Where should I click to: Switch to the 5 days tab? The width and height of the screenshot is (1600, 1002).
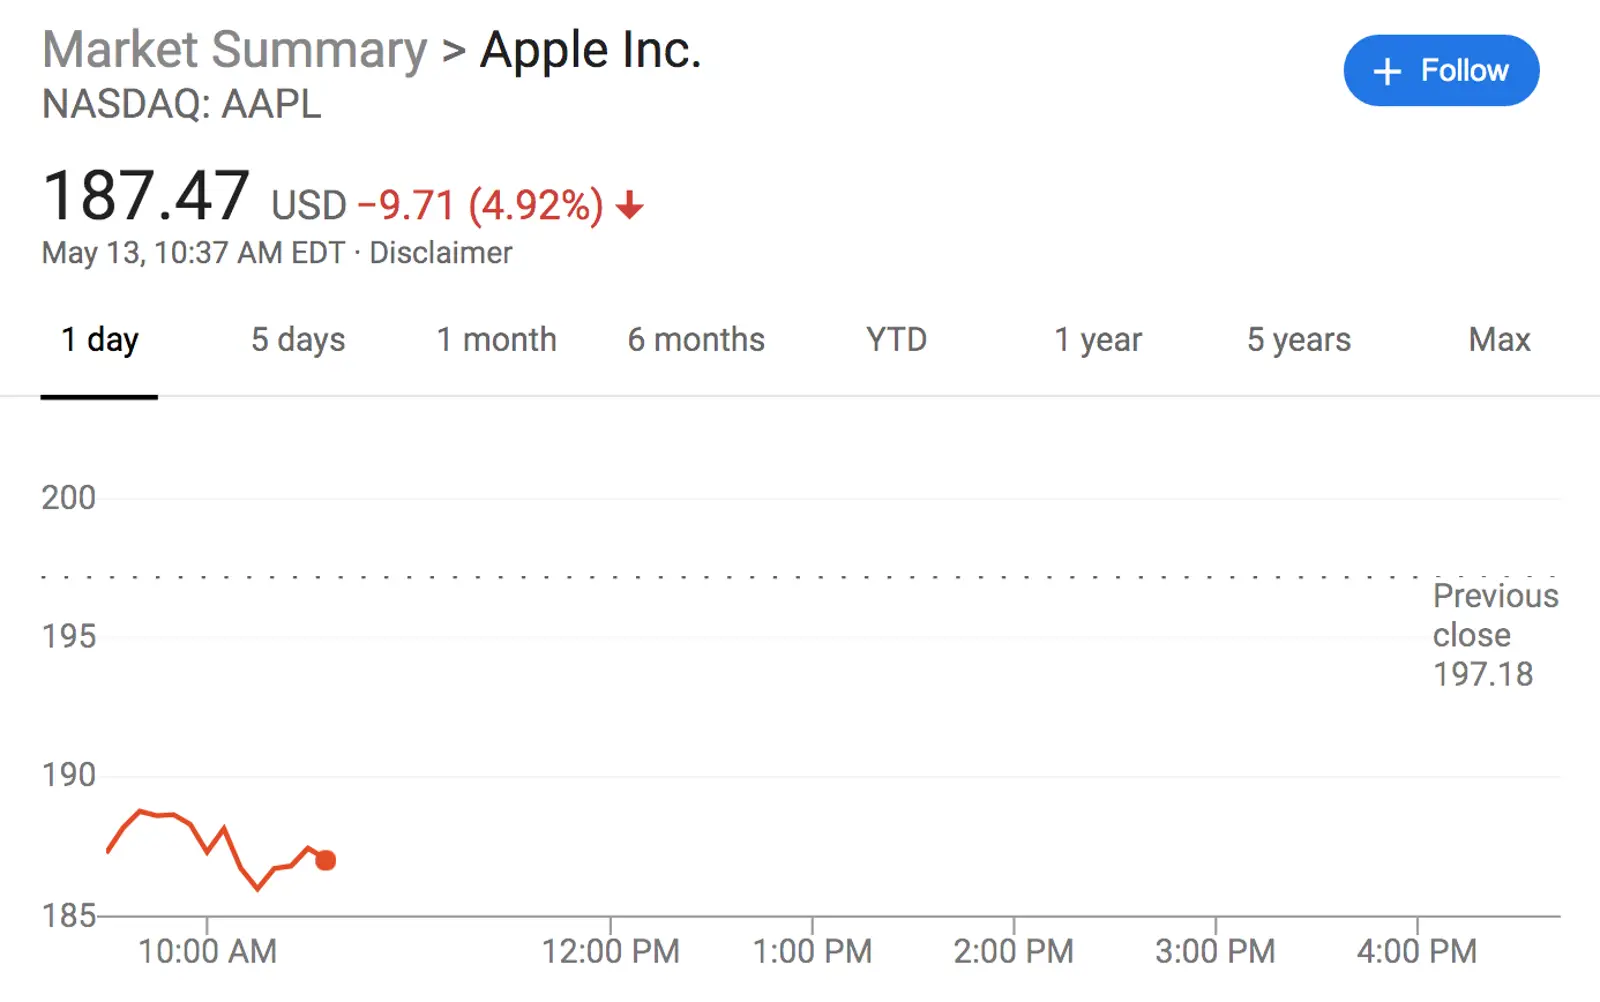tap(298, 341)
